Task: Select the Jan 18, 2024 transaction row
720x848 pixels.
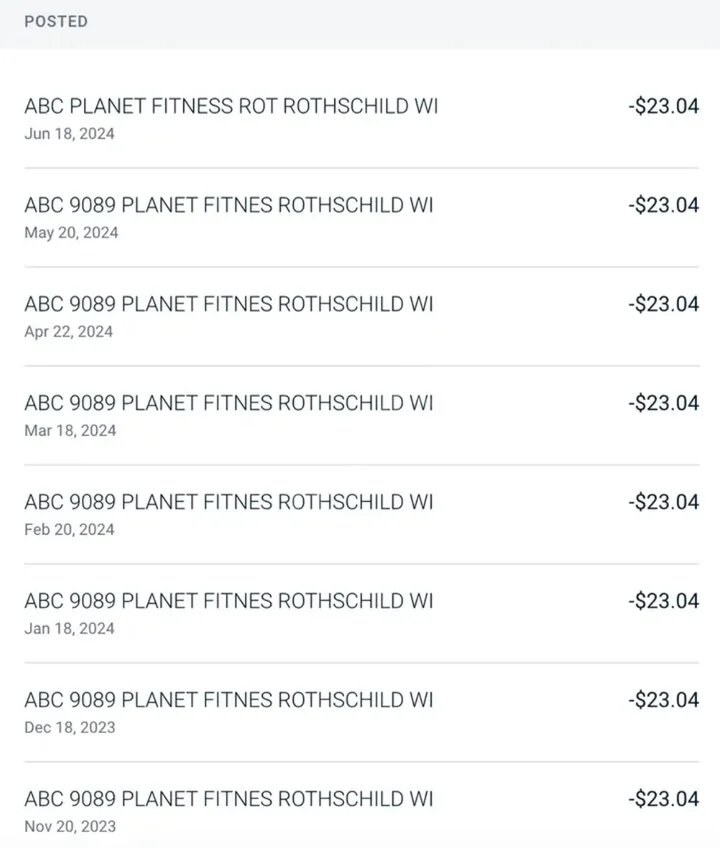Action: 360,614
